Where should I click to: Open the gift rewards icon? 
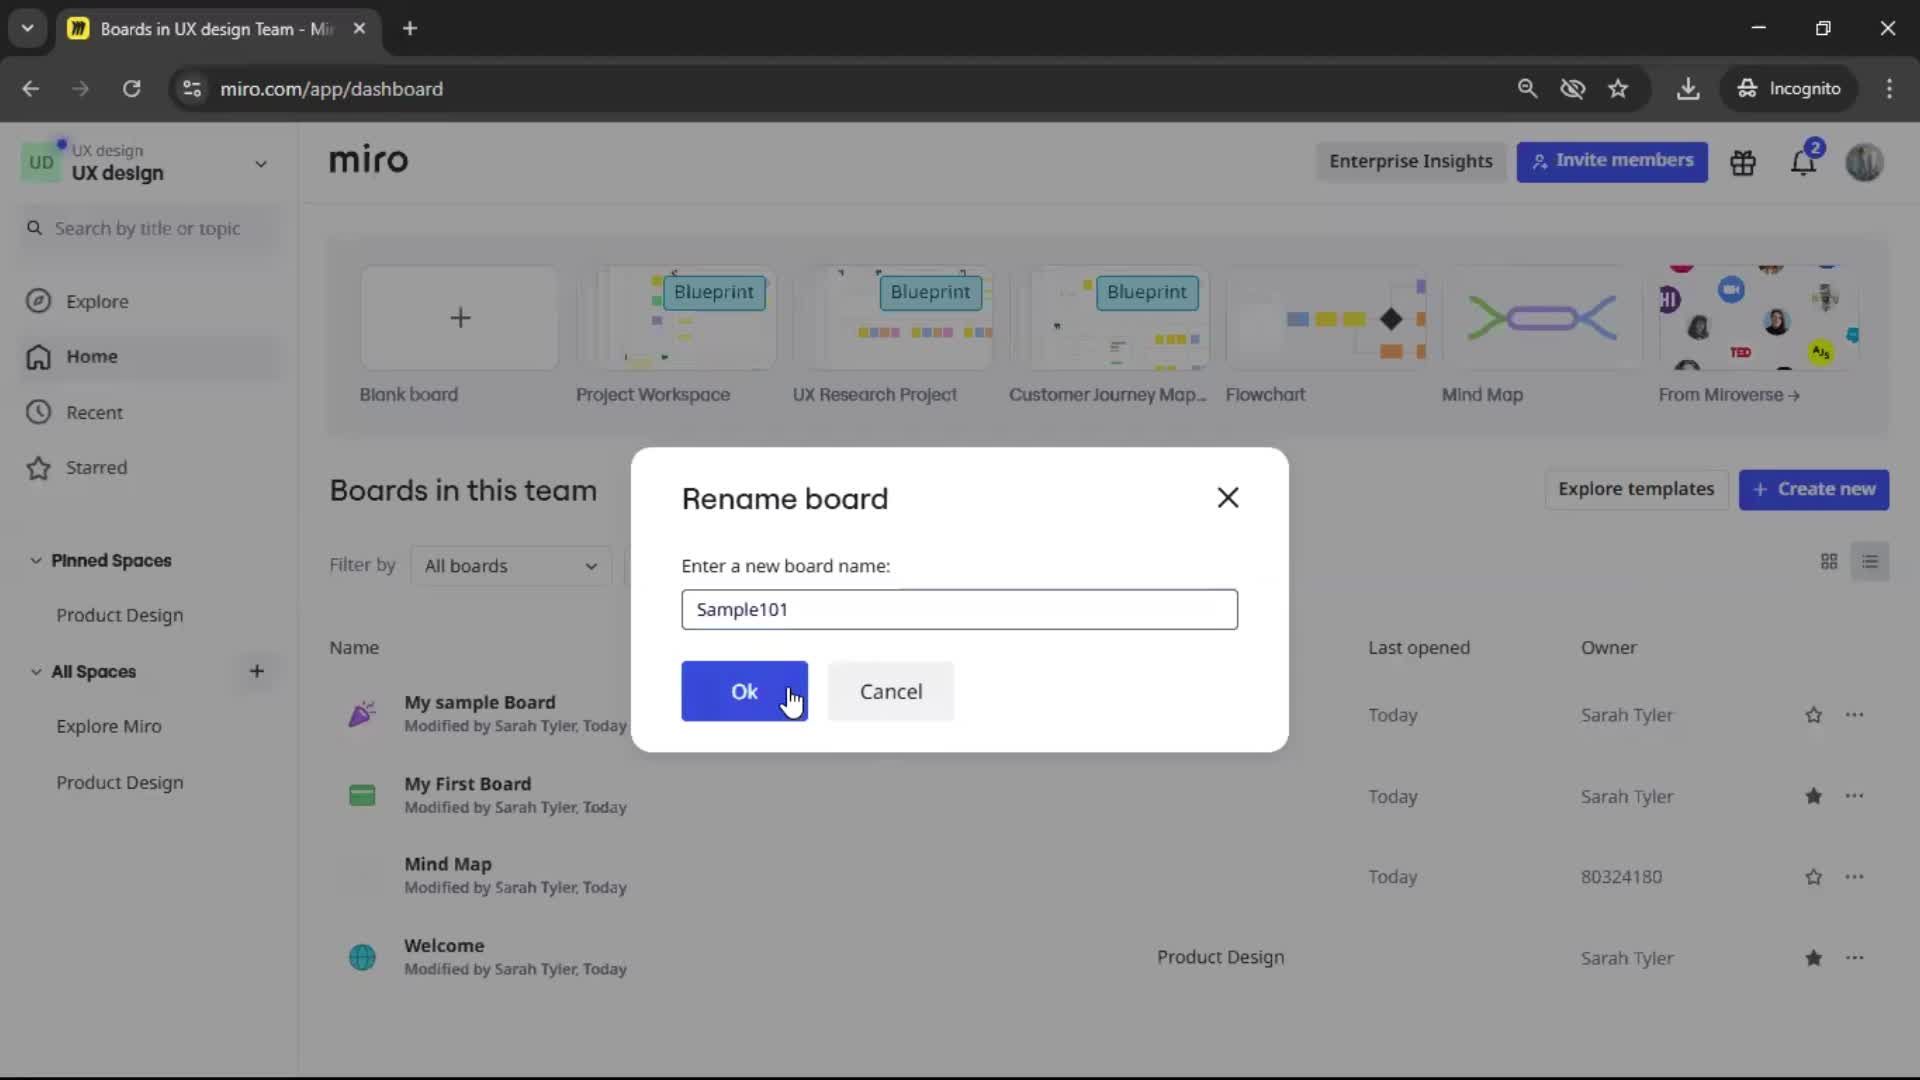point(1743,162)
